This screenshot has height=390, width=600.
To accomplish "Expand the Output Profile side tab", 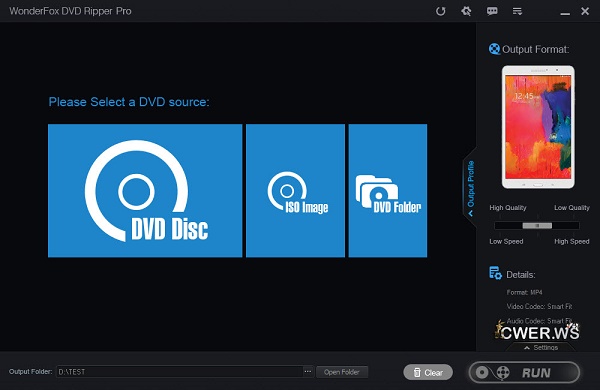I will click(x=470, y=188).
